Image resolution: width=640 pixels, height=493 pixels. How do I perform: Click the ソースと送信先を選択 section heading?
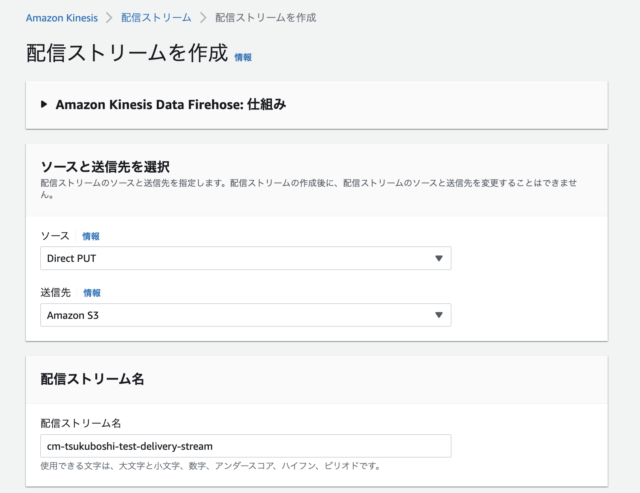[105, 165]
